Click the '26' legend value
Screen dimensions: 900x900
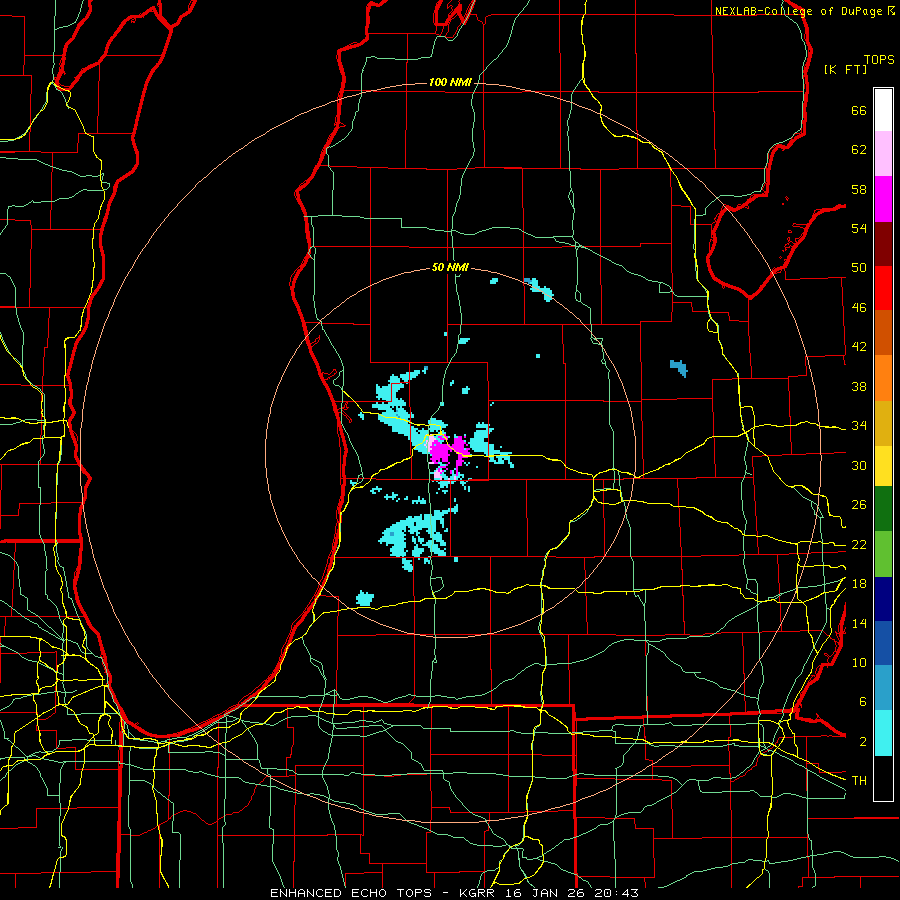[859, 505]
